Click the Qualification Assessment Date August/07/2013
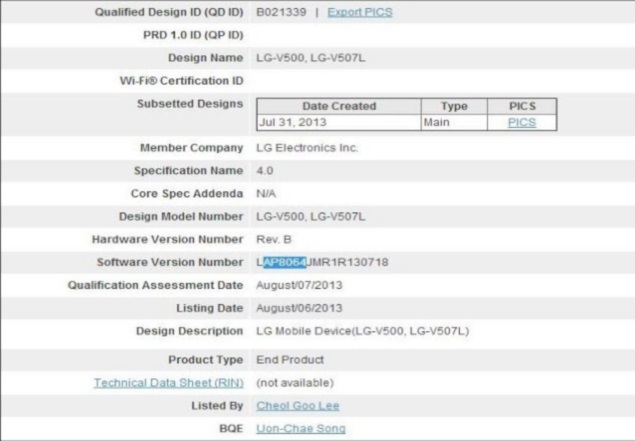Screen dimensions: 635x441 (x=299, y=285)
